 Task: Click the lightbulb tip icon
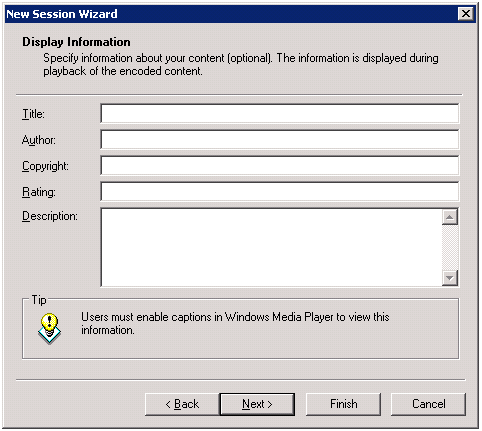point(49,329)
